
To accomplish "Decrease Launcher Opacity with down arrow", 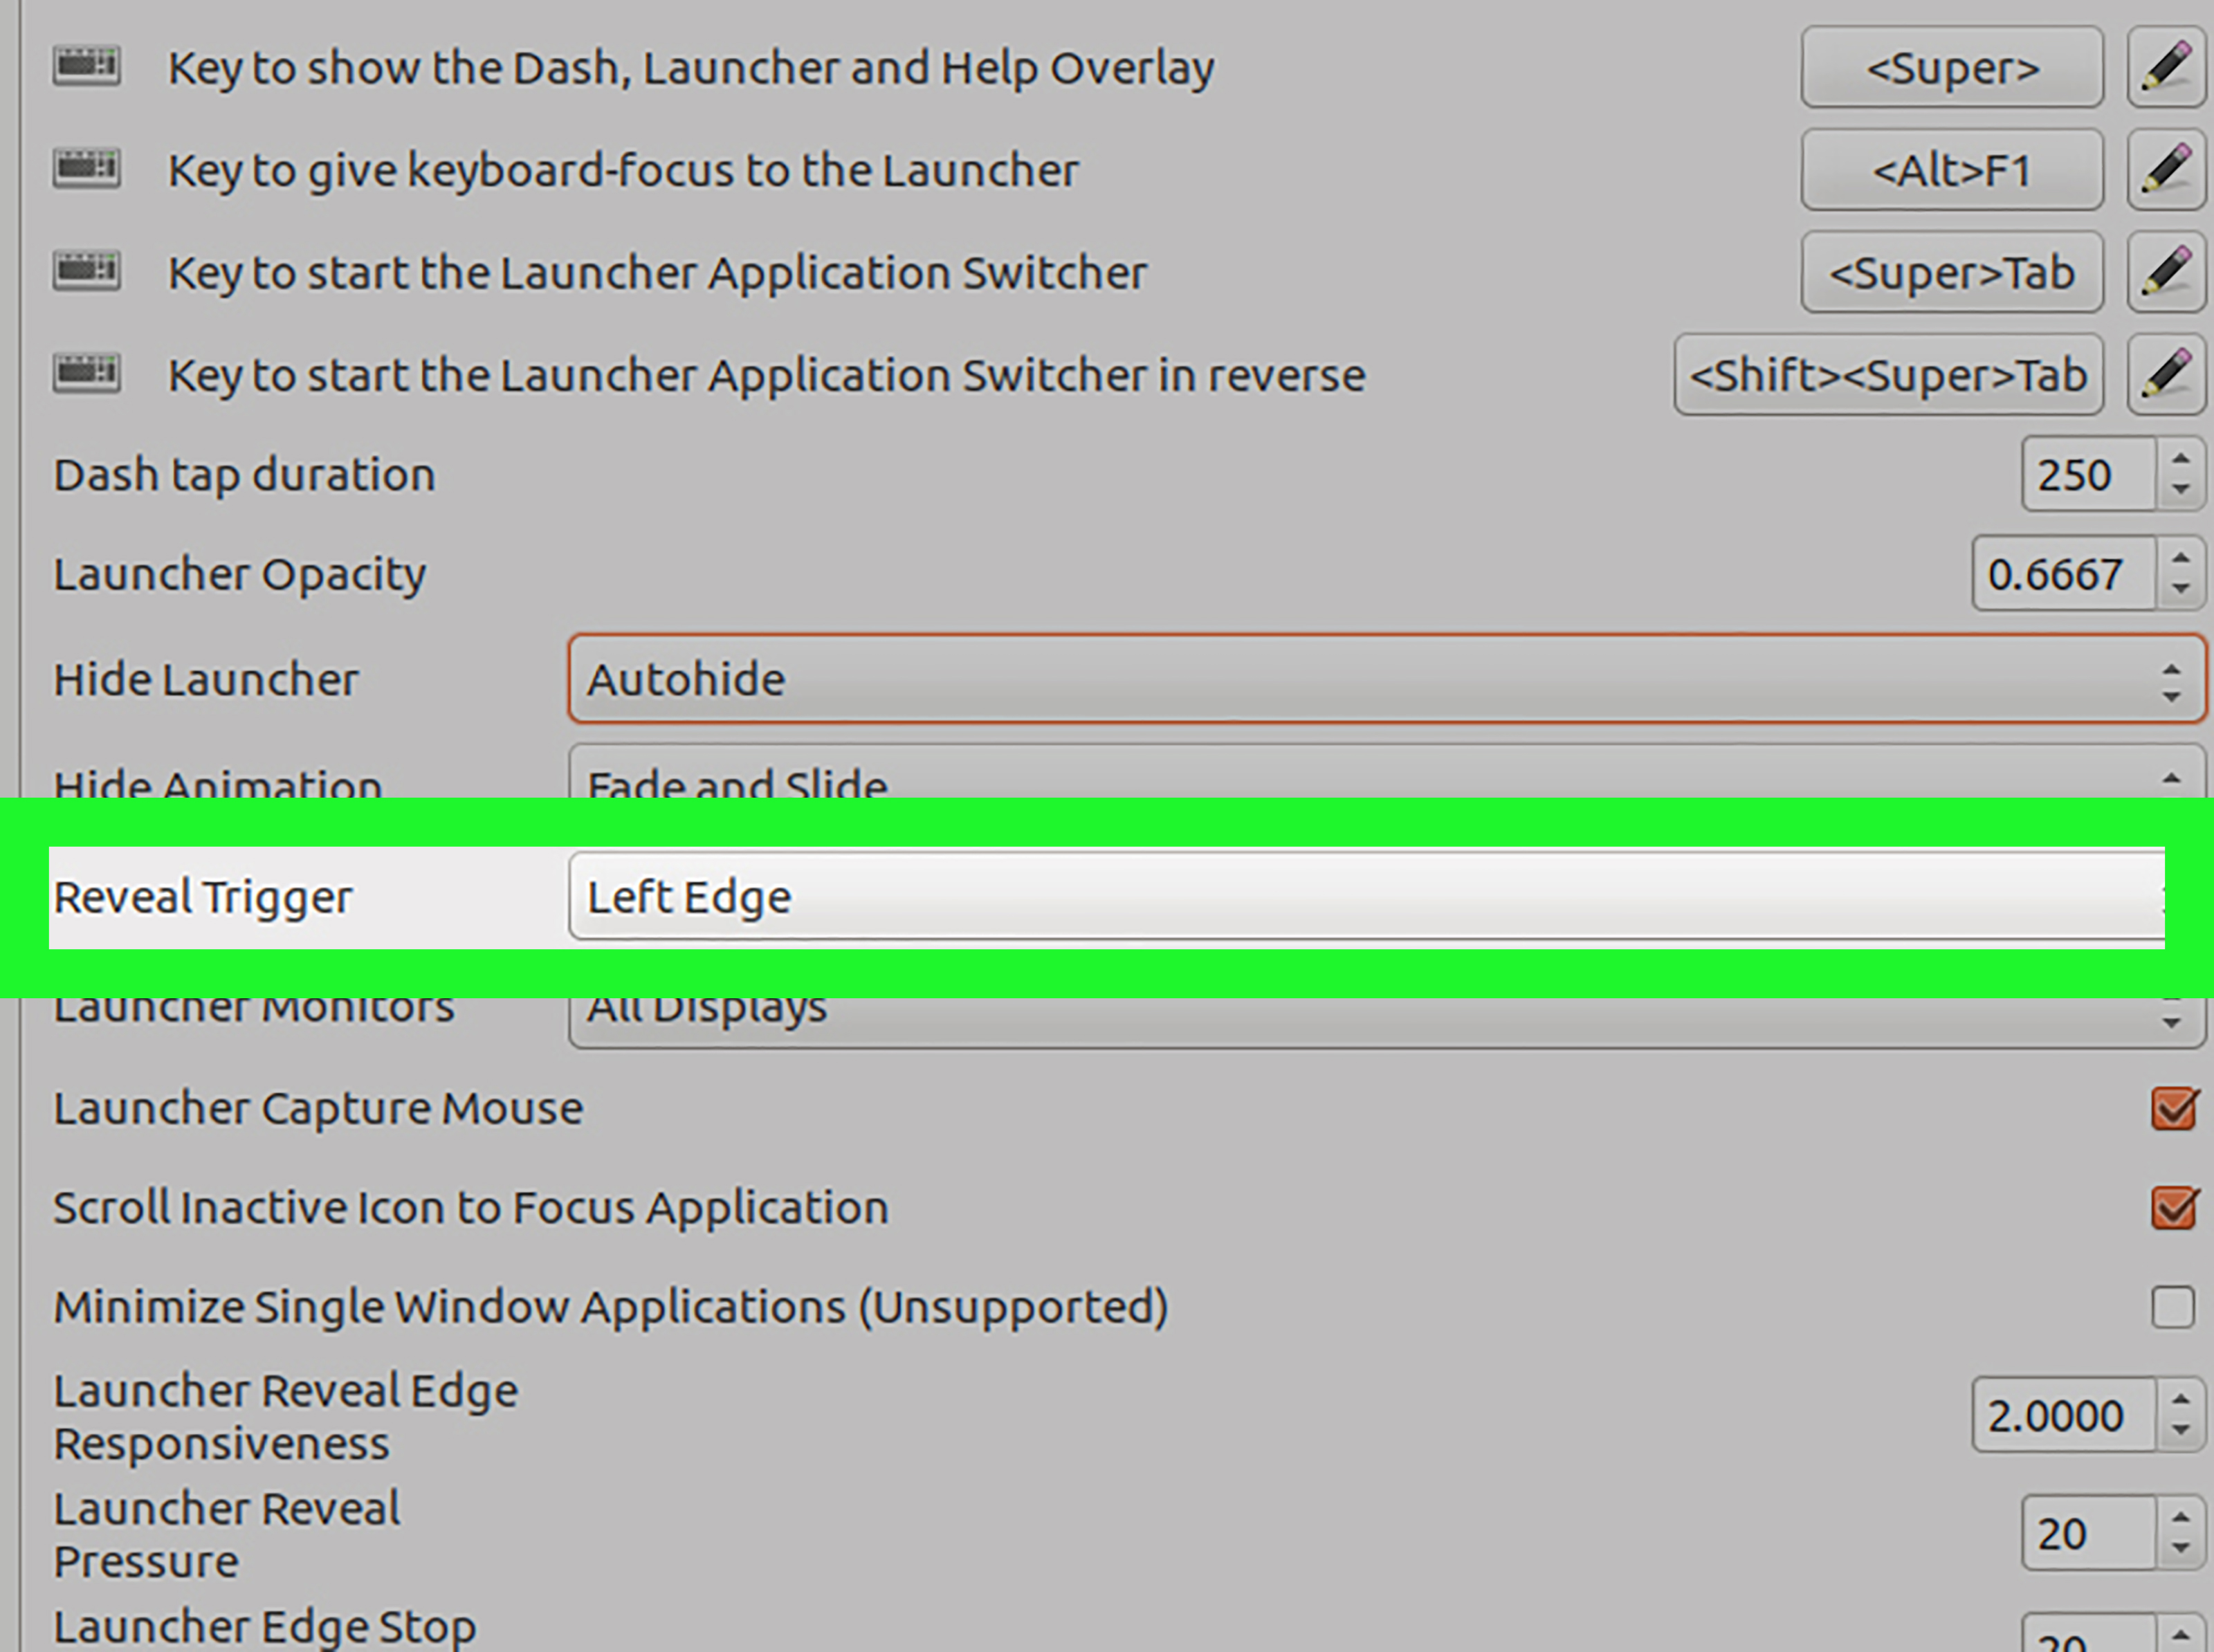I will pos(2181,589).
